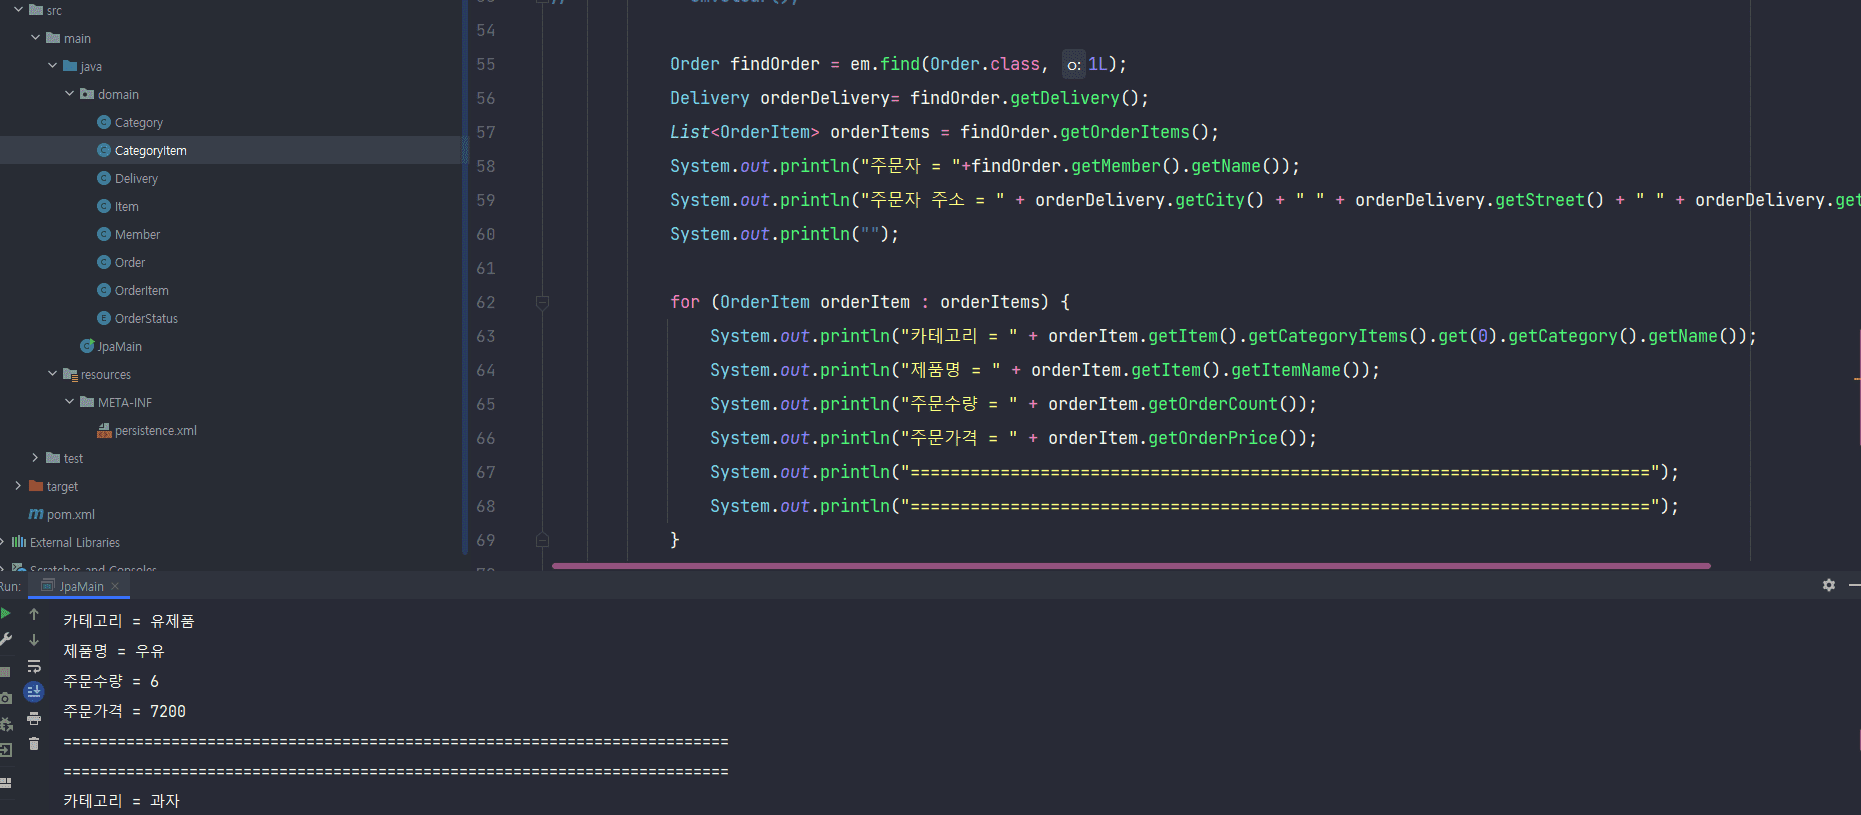Switch to the JpaMain run tab
This screenshot has width=1861, height=815.
(81, 586)
